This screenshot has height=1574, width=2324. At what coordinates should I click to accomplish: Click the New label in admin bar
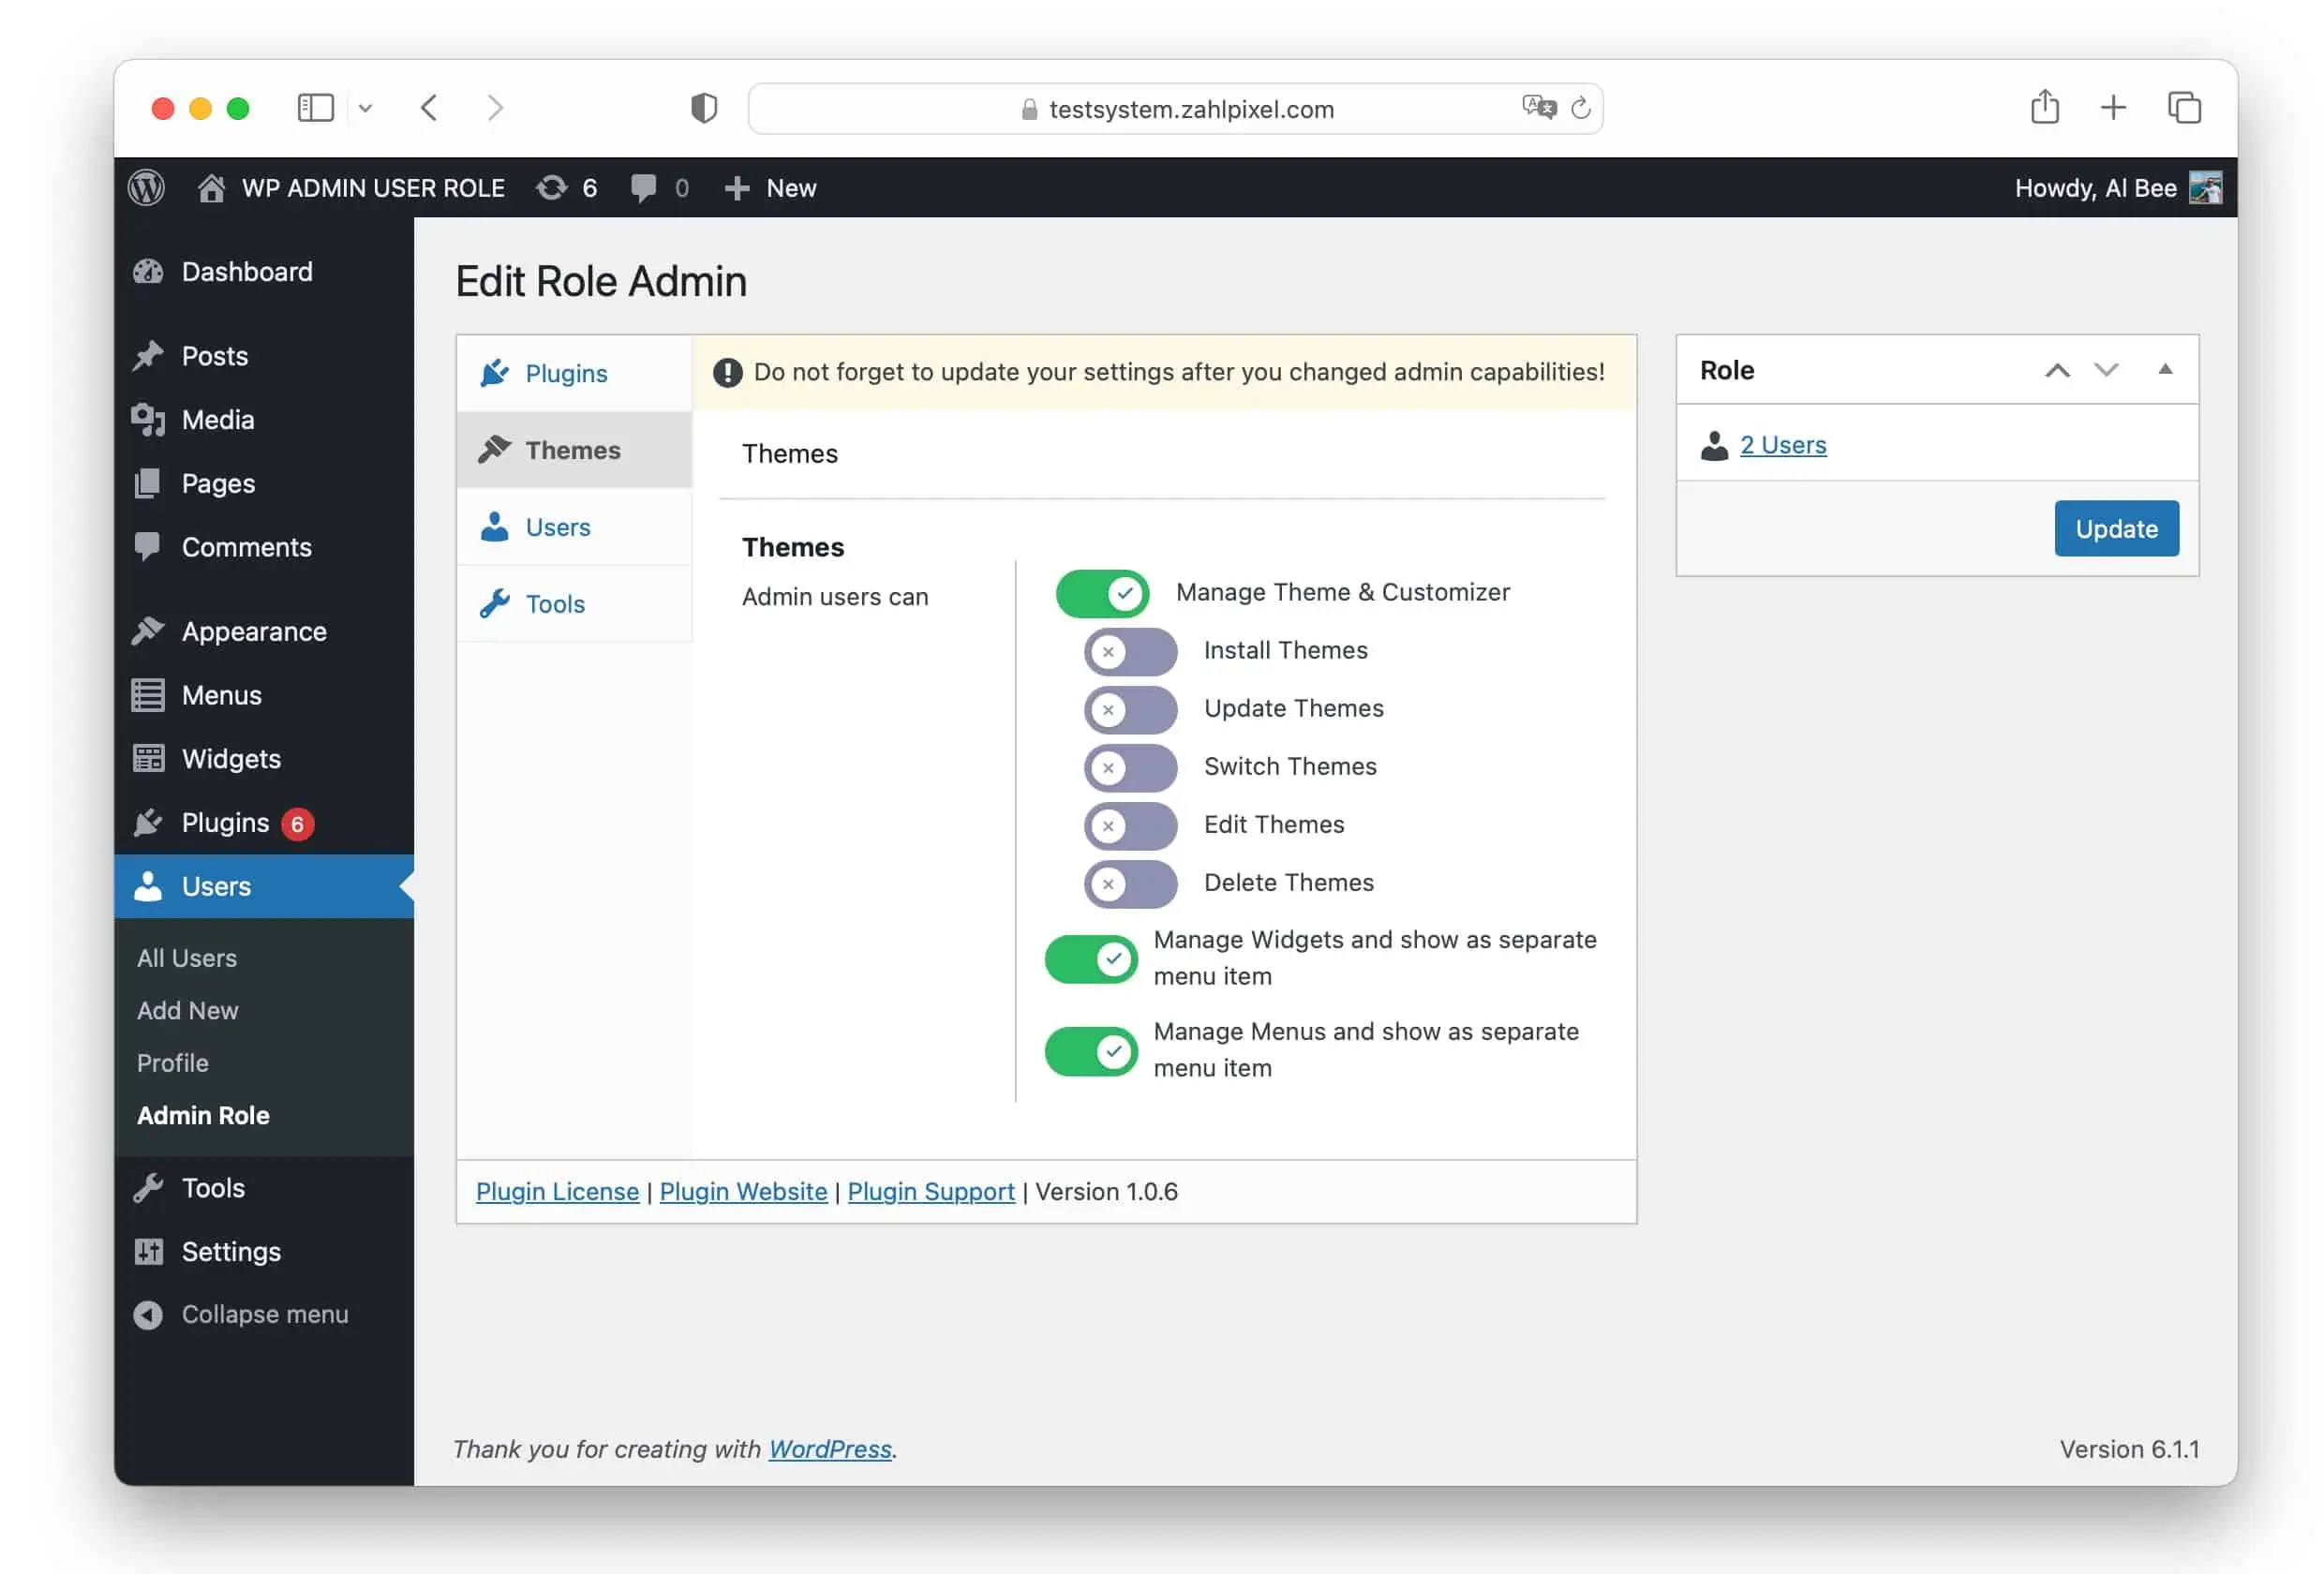click(791, 188)
